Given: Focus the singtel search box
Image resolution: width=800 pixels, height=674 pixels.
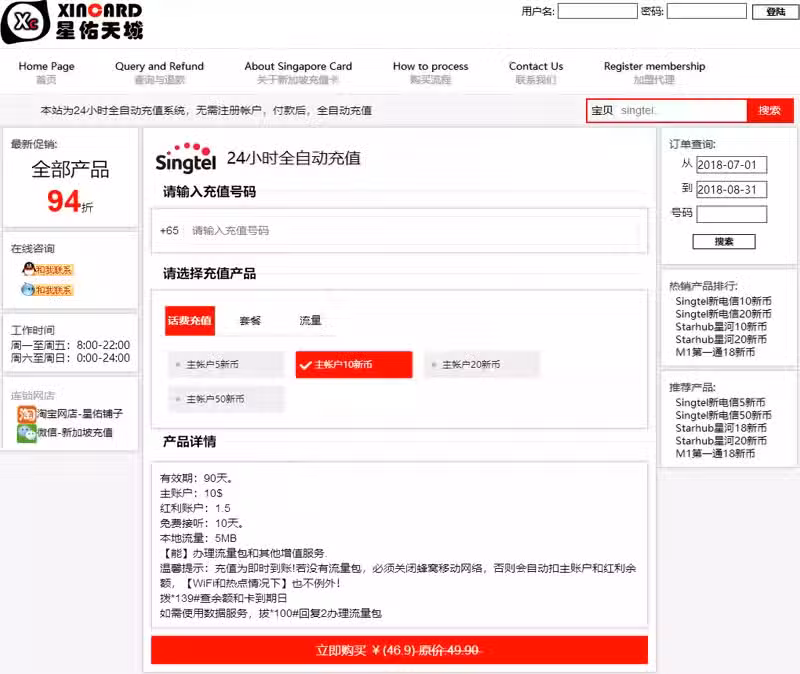Looking at the screenshot, I should coord(682,110).
